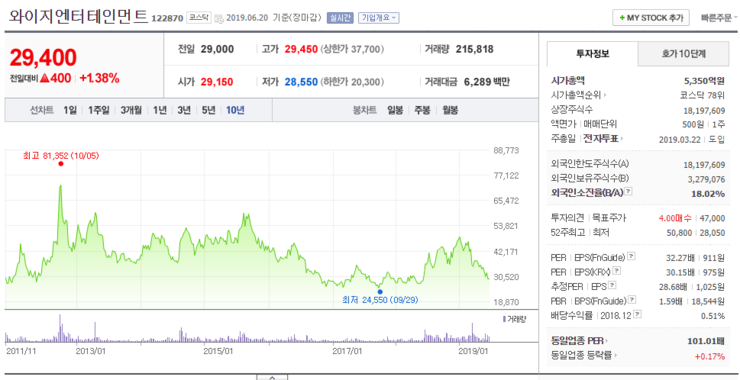The height and width of the screenshot is (380, 740).
Task: Click the 고가 29,450 value
Action: (x=301, y=49)
